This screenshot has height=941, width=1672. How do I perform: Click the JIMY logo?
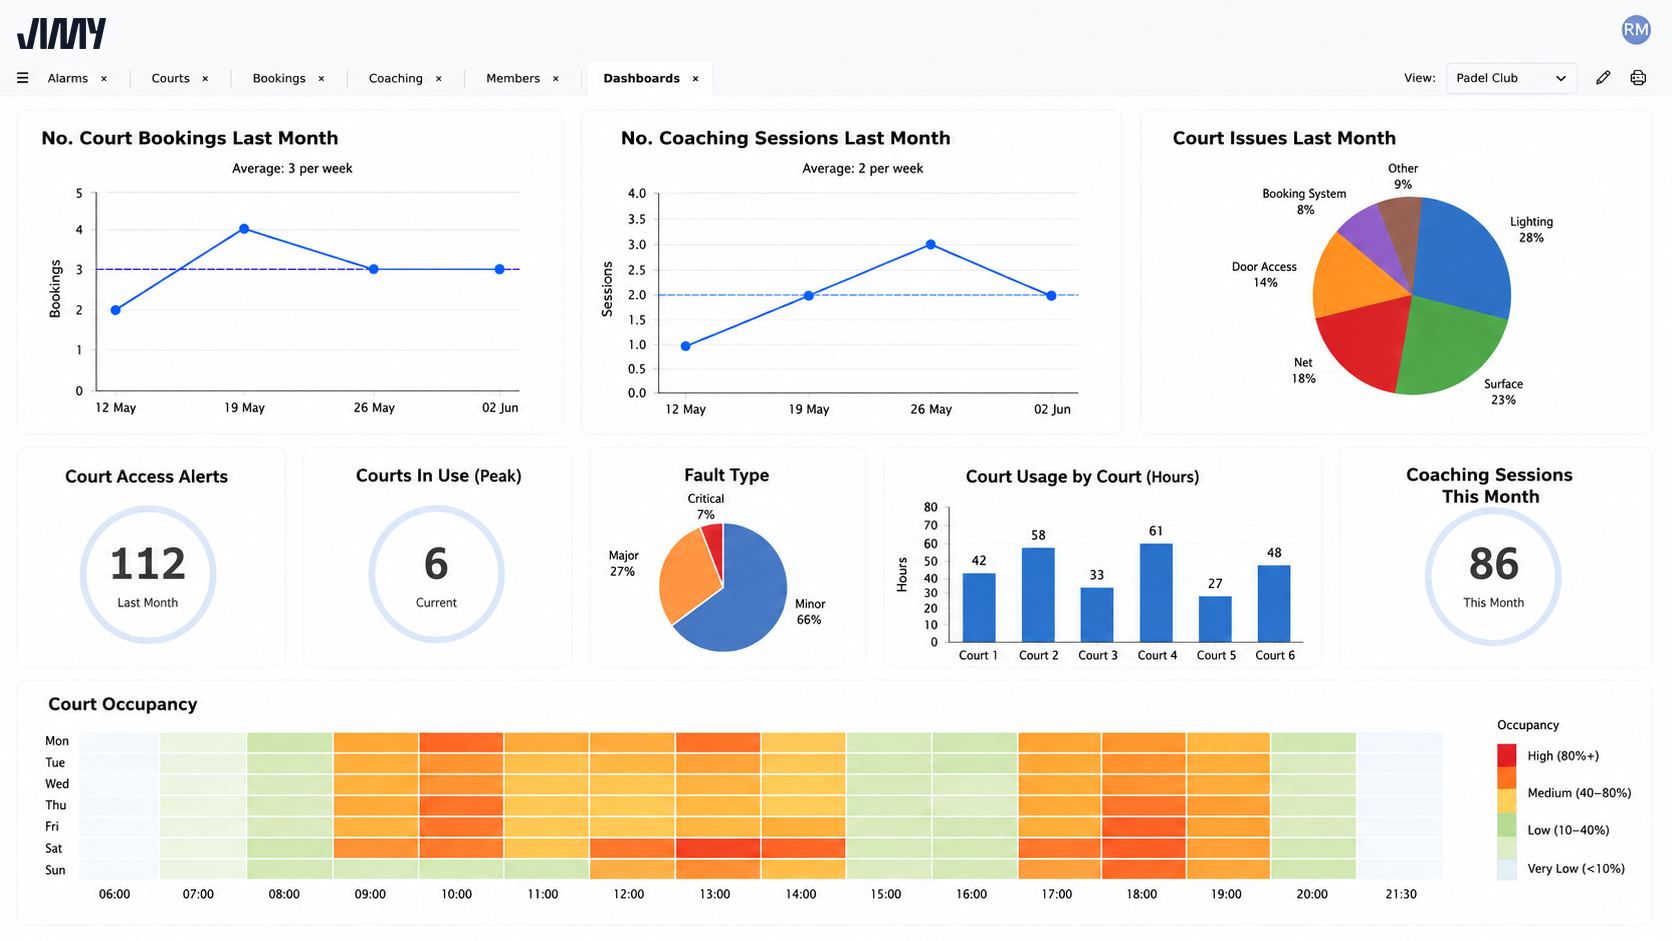[x=61, y=33]
